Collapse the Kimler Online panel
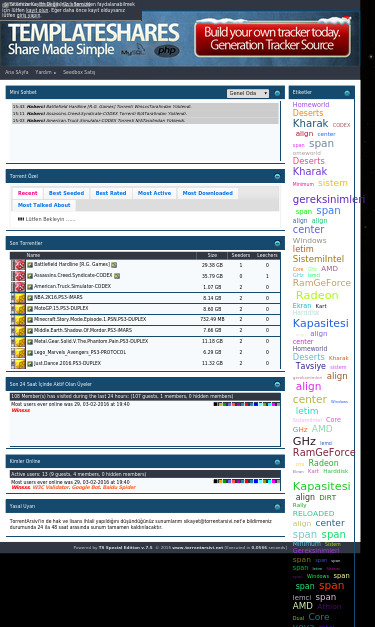This screenshot has width=375, height=627. 277,462
